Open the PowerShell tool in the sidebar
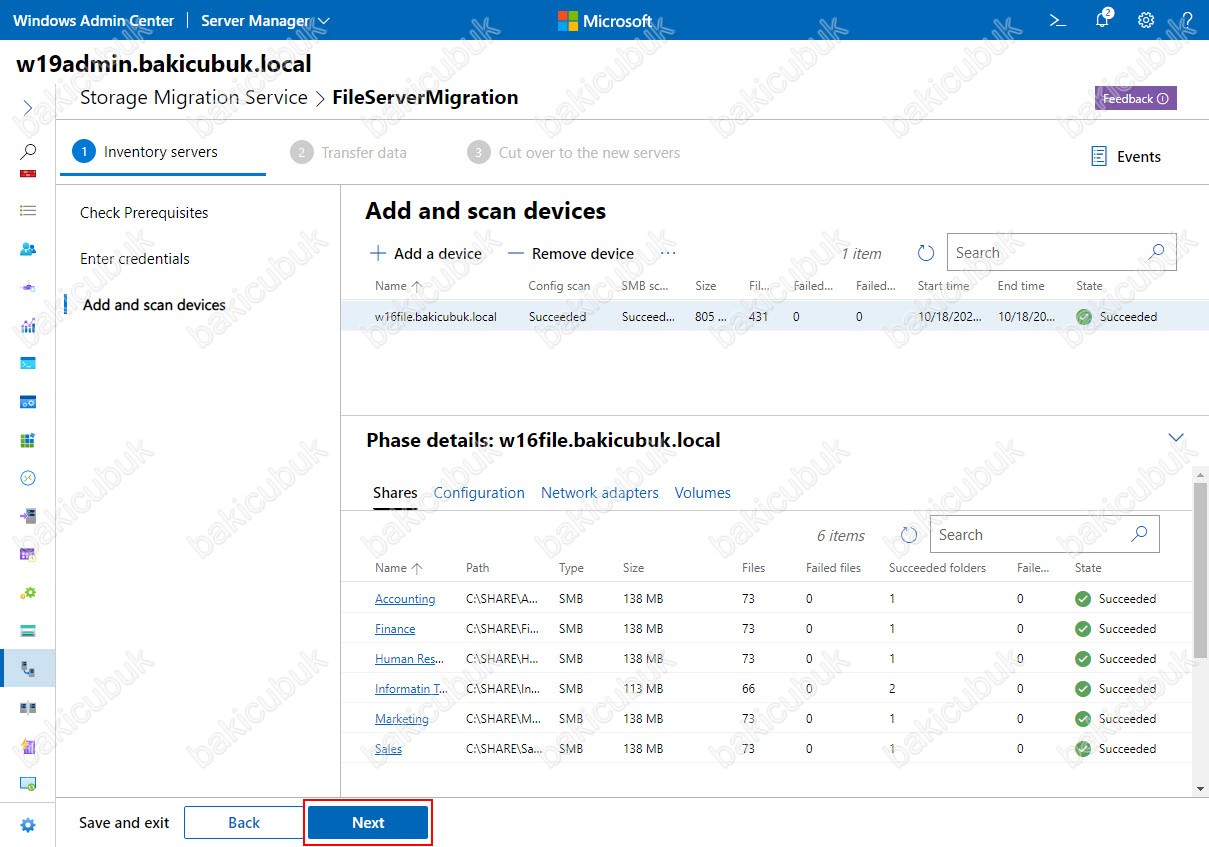 click(x=28, y=363)
